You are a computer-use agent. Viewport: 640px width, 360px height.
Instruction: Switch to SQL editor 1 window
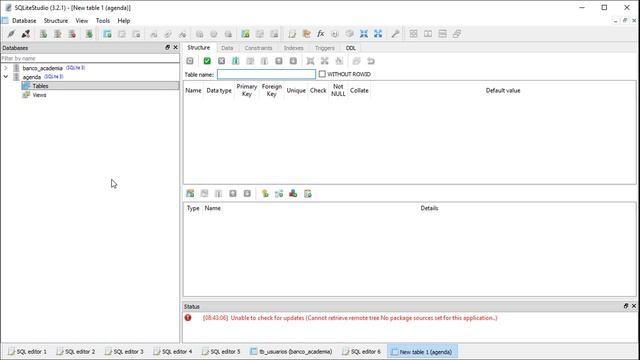pyautogui.click(x=28, y=351)
